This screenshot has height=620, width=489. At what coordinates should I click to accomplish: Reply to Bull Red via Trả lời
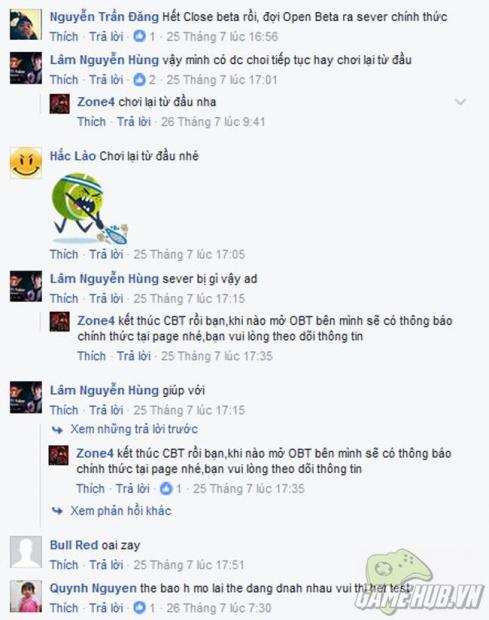pyautogui.click(x=106, y=565)
